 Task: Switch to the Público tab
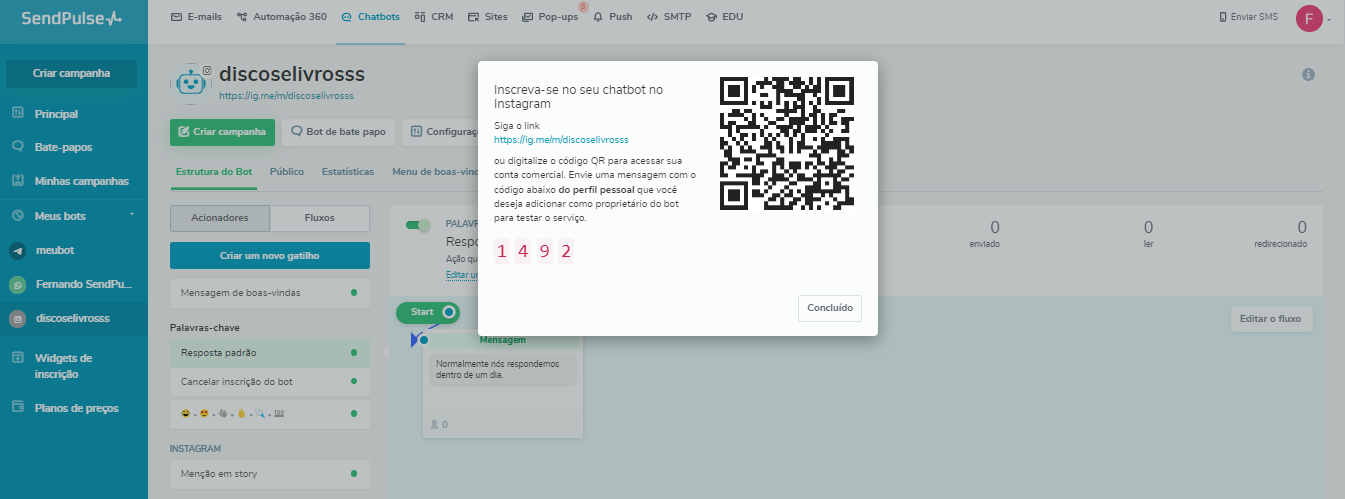coord(287,172)
